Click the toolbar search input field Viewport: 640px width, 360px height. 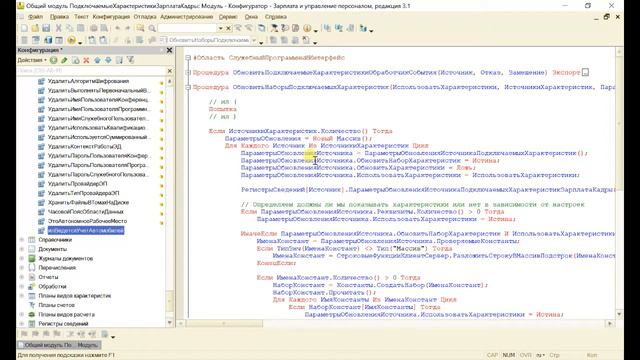pyautogui.click(x=187, y=28)
